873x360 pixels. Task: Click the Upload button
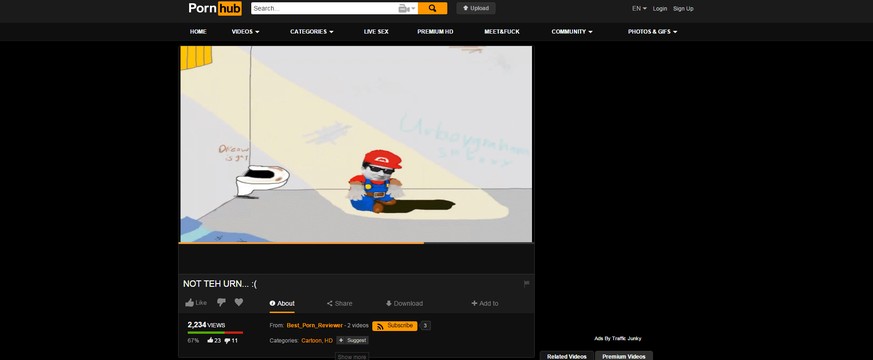pyautogui.click(x=476, y=8)
